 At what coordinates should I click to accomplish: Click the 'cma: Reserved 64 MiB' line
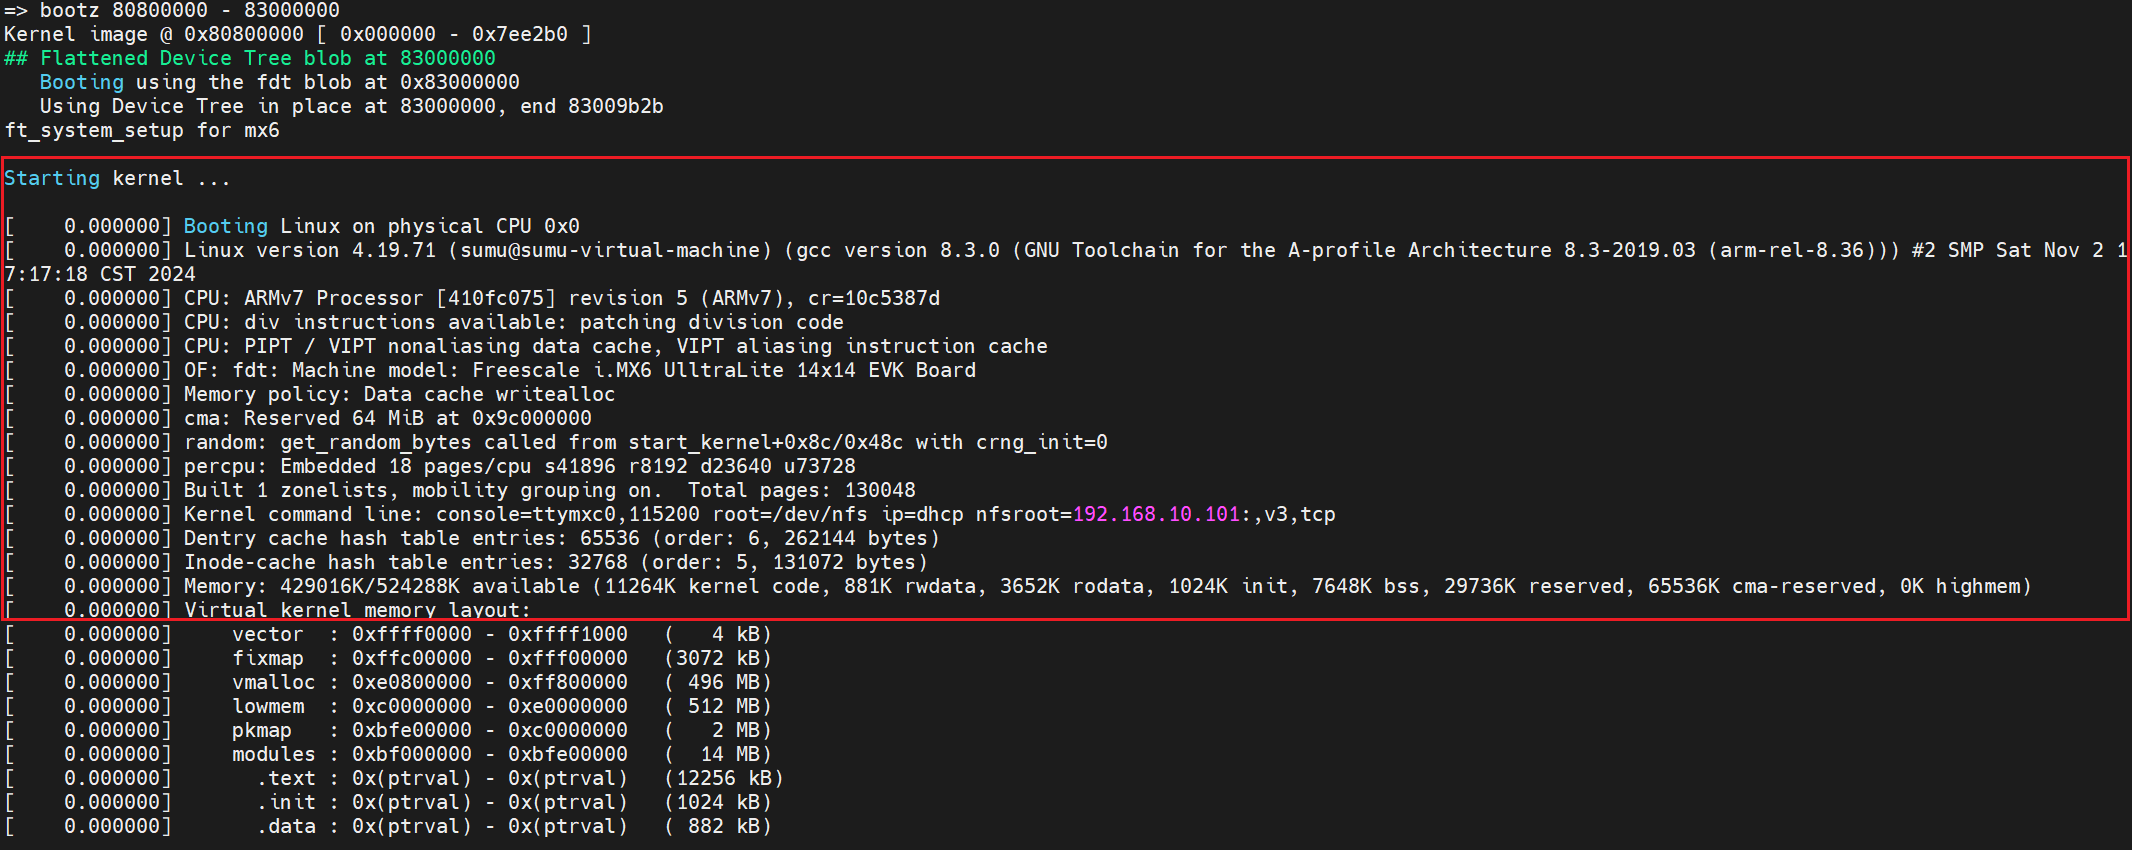click(x=387, y=419)
